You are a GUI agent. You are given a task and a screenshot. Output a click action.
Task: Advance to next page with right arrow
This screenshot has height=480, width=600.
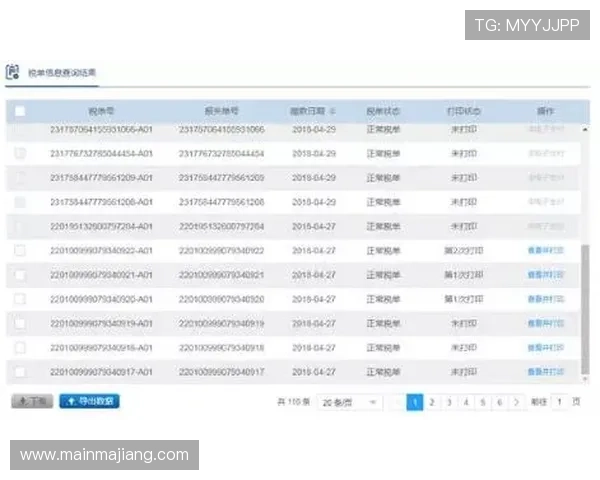point(516,402)
